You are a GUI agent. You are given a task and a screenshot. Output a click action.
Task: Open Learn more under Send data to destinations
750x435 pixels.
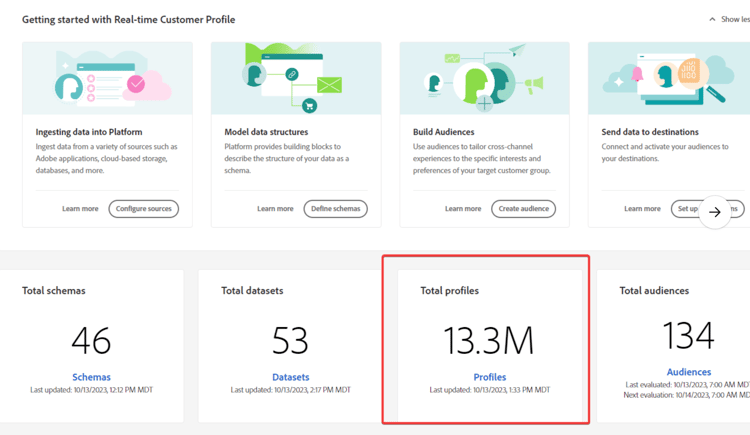(642, 209)
